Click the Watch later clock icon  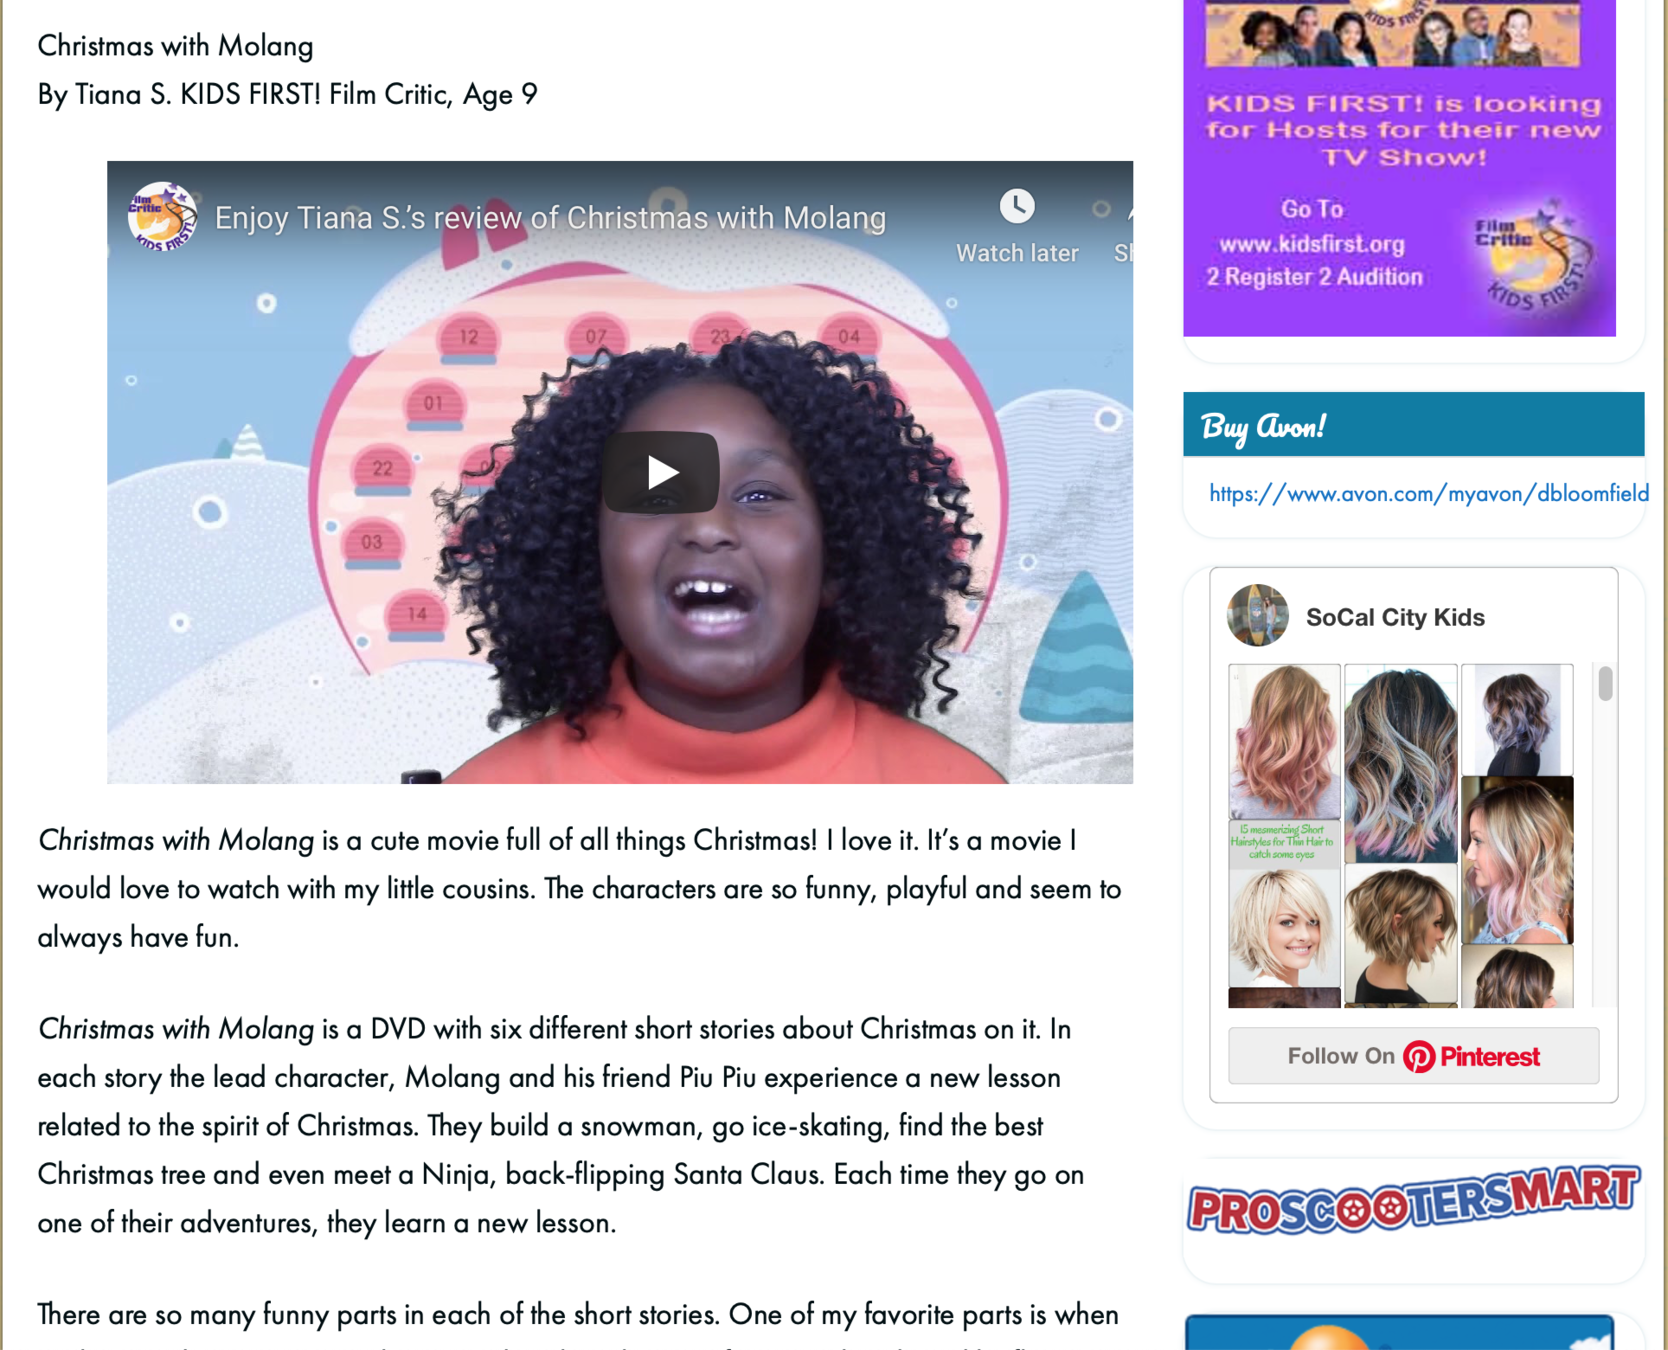(x=1017, y=206)
